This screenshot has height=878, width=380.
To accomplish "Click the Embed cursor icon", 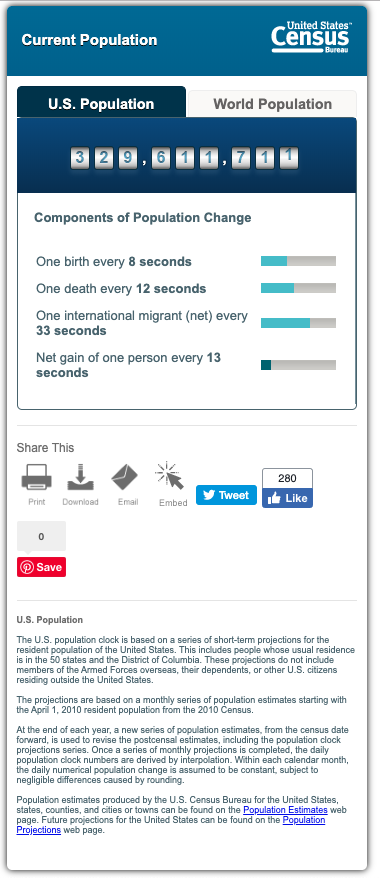I will click(x=170, y=477).
